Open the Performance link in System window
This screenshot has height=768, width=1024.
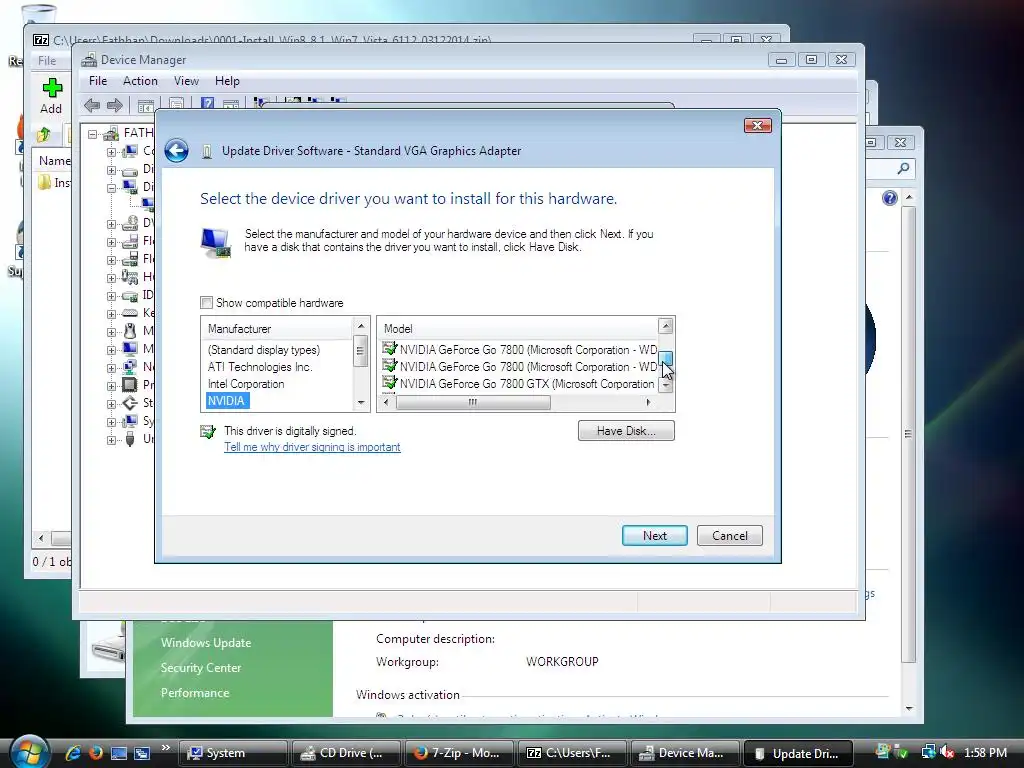coord(195,693)
